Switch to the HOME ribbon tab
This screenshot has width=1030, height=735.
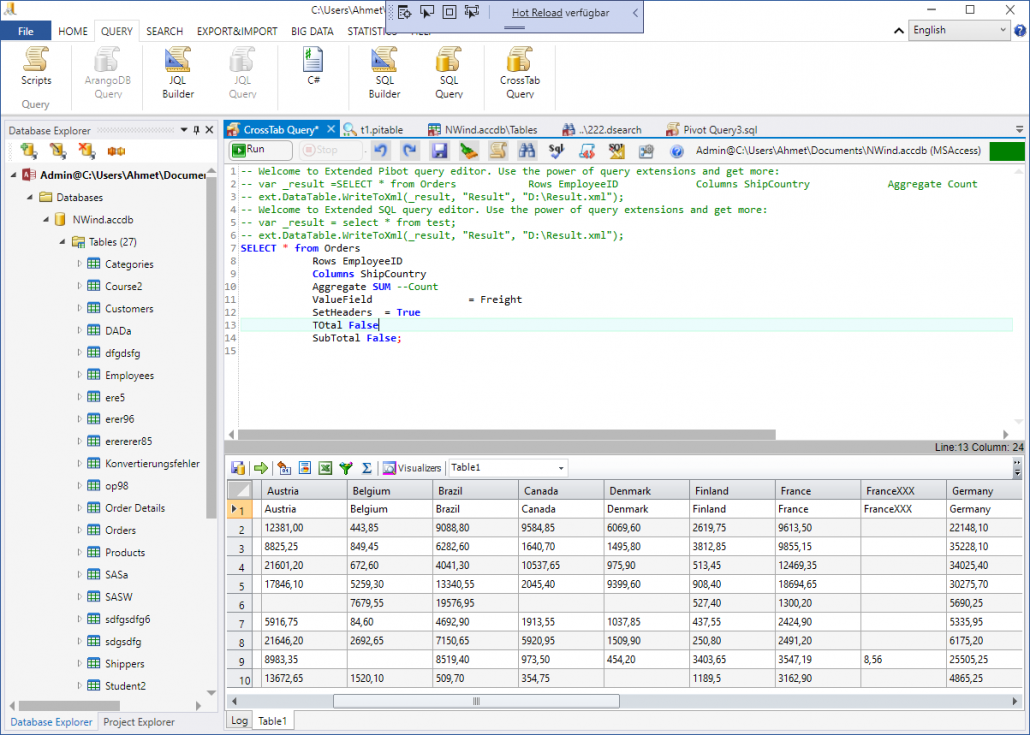73,31
